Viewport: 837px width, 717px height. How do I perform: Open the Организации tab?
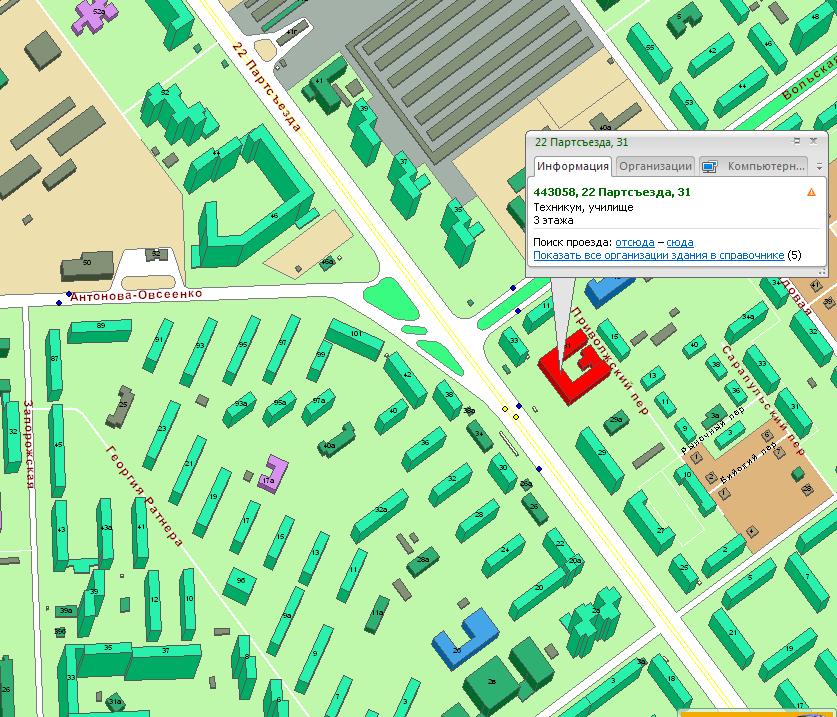(655, 166)
